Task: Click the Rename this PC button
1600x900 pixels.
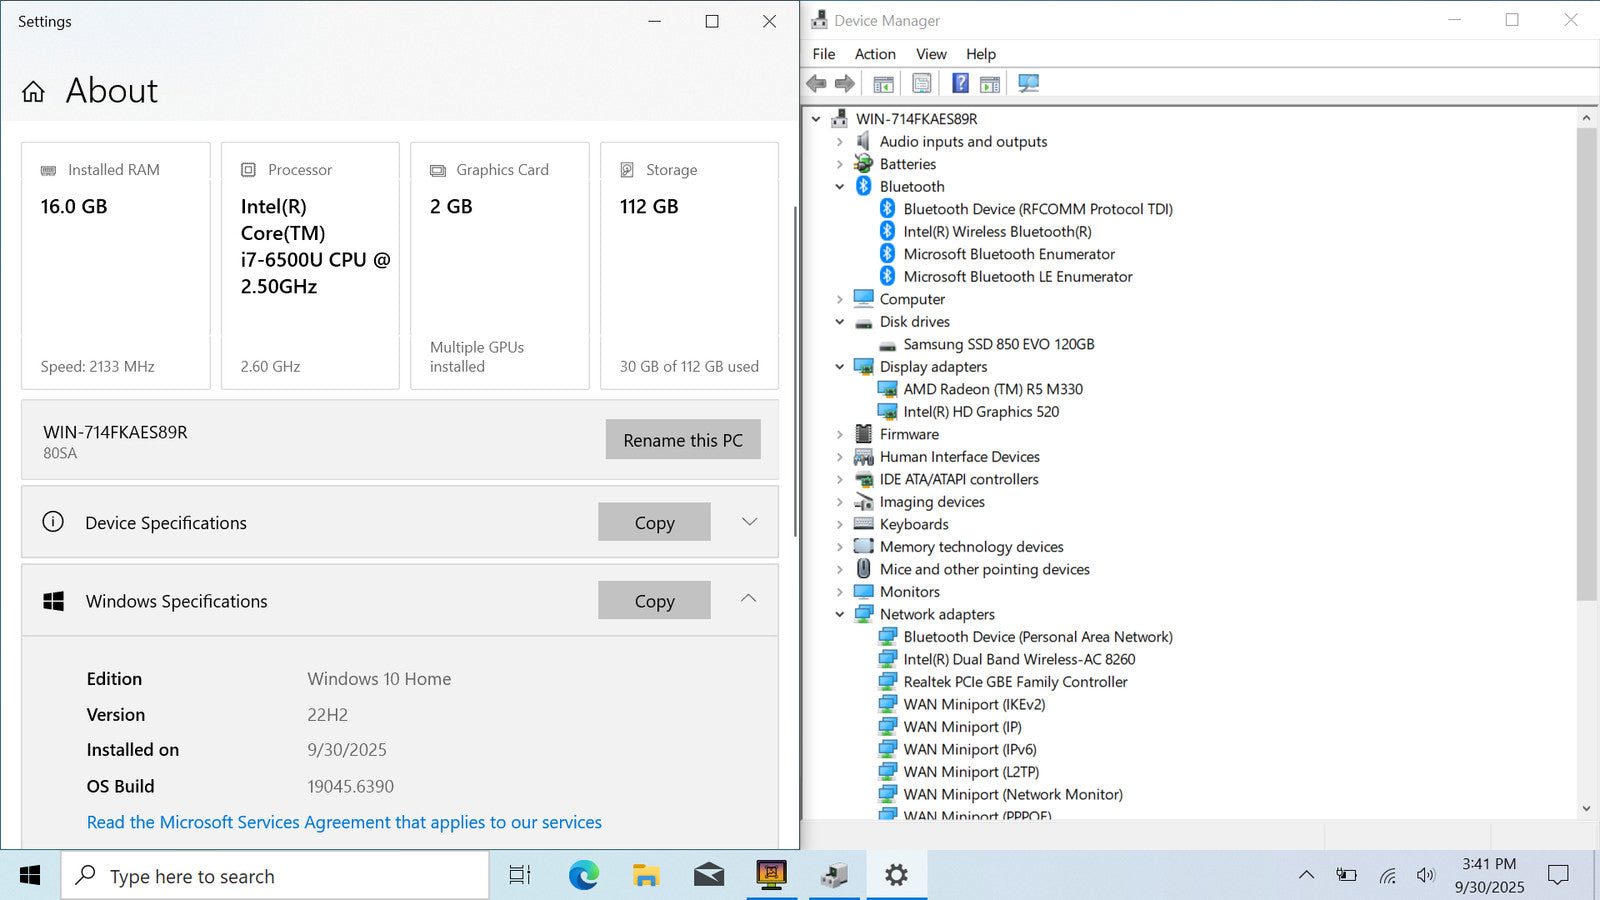Action: coord(683,440)
